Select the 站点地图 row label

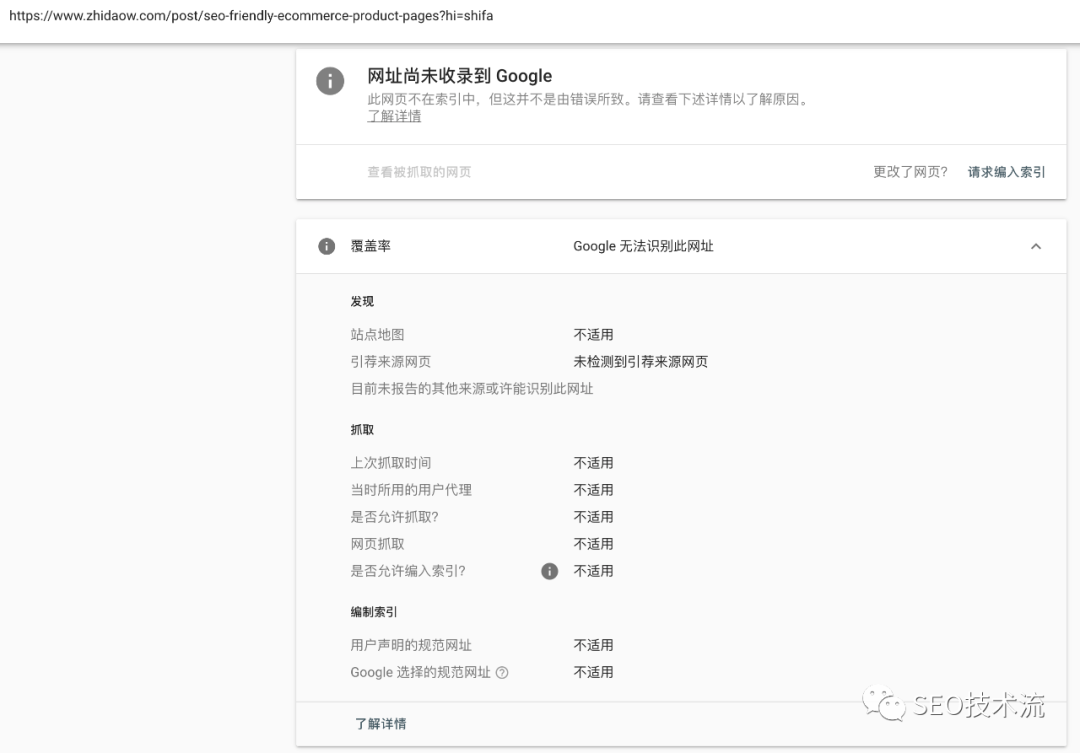click(x=377, y=335)
